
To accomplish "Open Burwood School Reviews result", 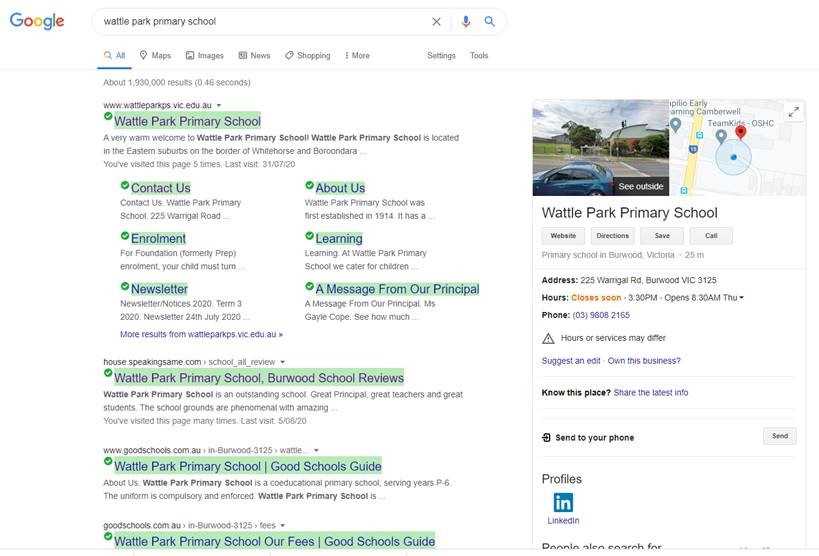I will (x=259, y=378).
